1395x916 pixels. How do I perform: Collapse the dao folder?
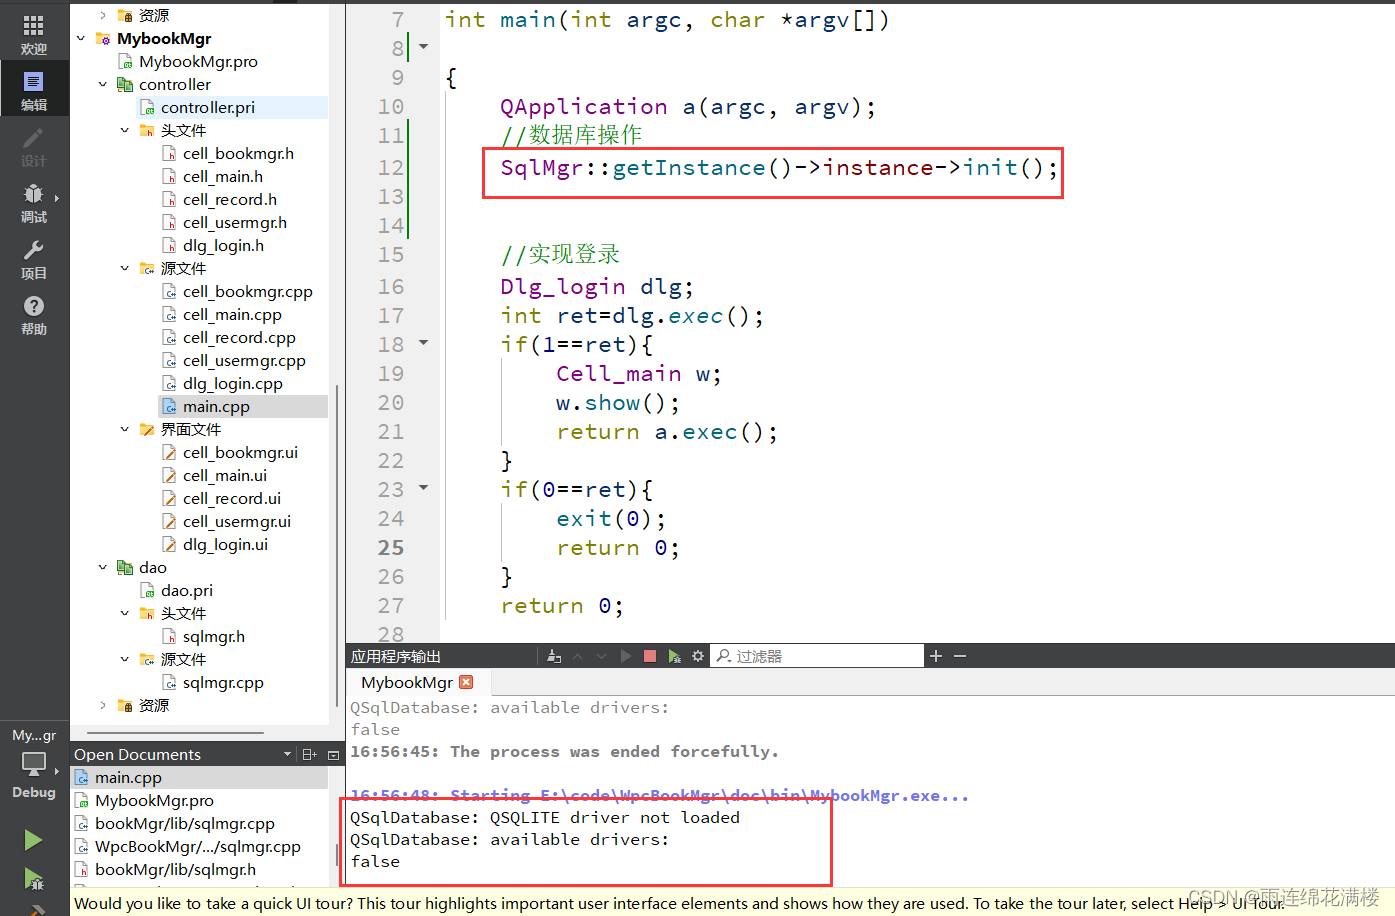(x=103, y=567)
